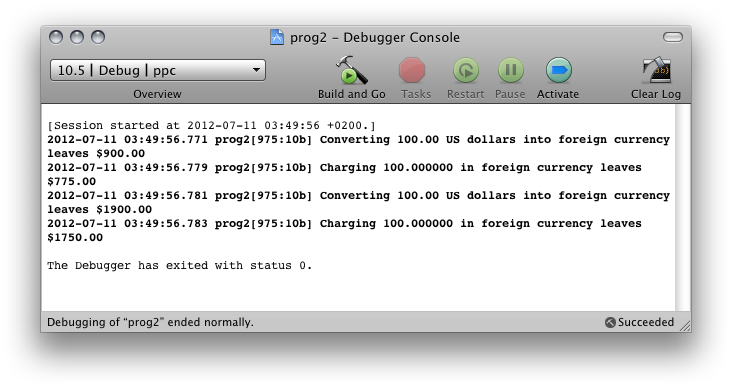Click the middle minimize window button
Viewport: 732px width, 388px height.
click(77, 37)
